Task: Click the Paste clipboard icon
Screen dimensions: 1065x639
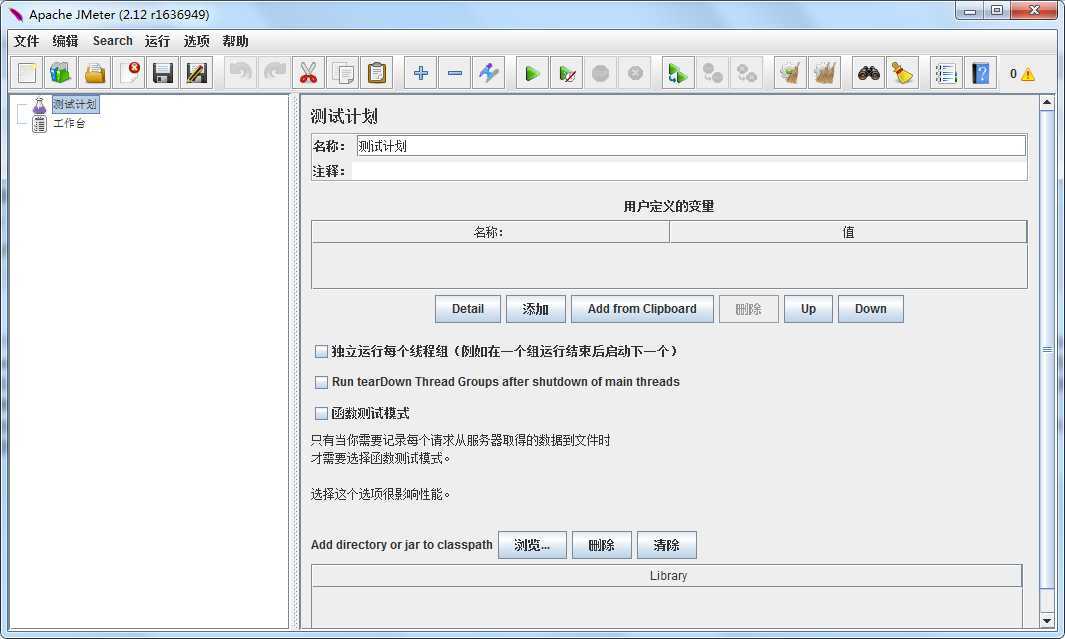Action: tap(376, 73)
